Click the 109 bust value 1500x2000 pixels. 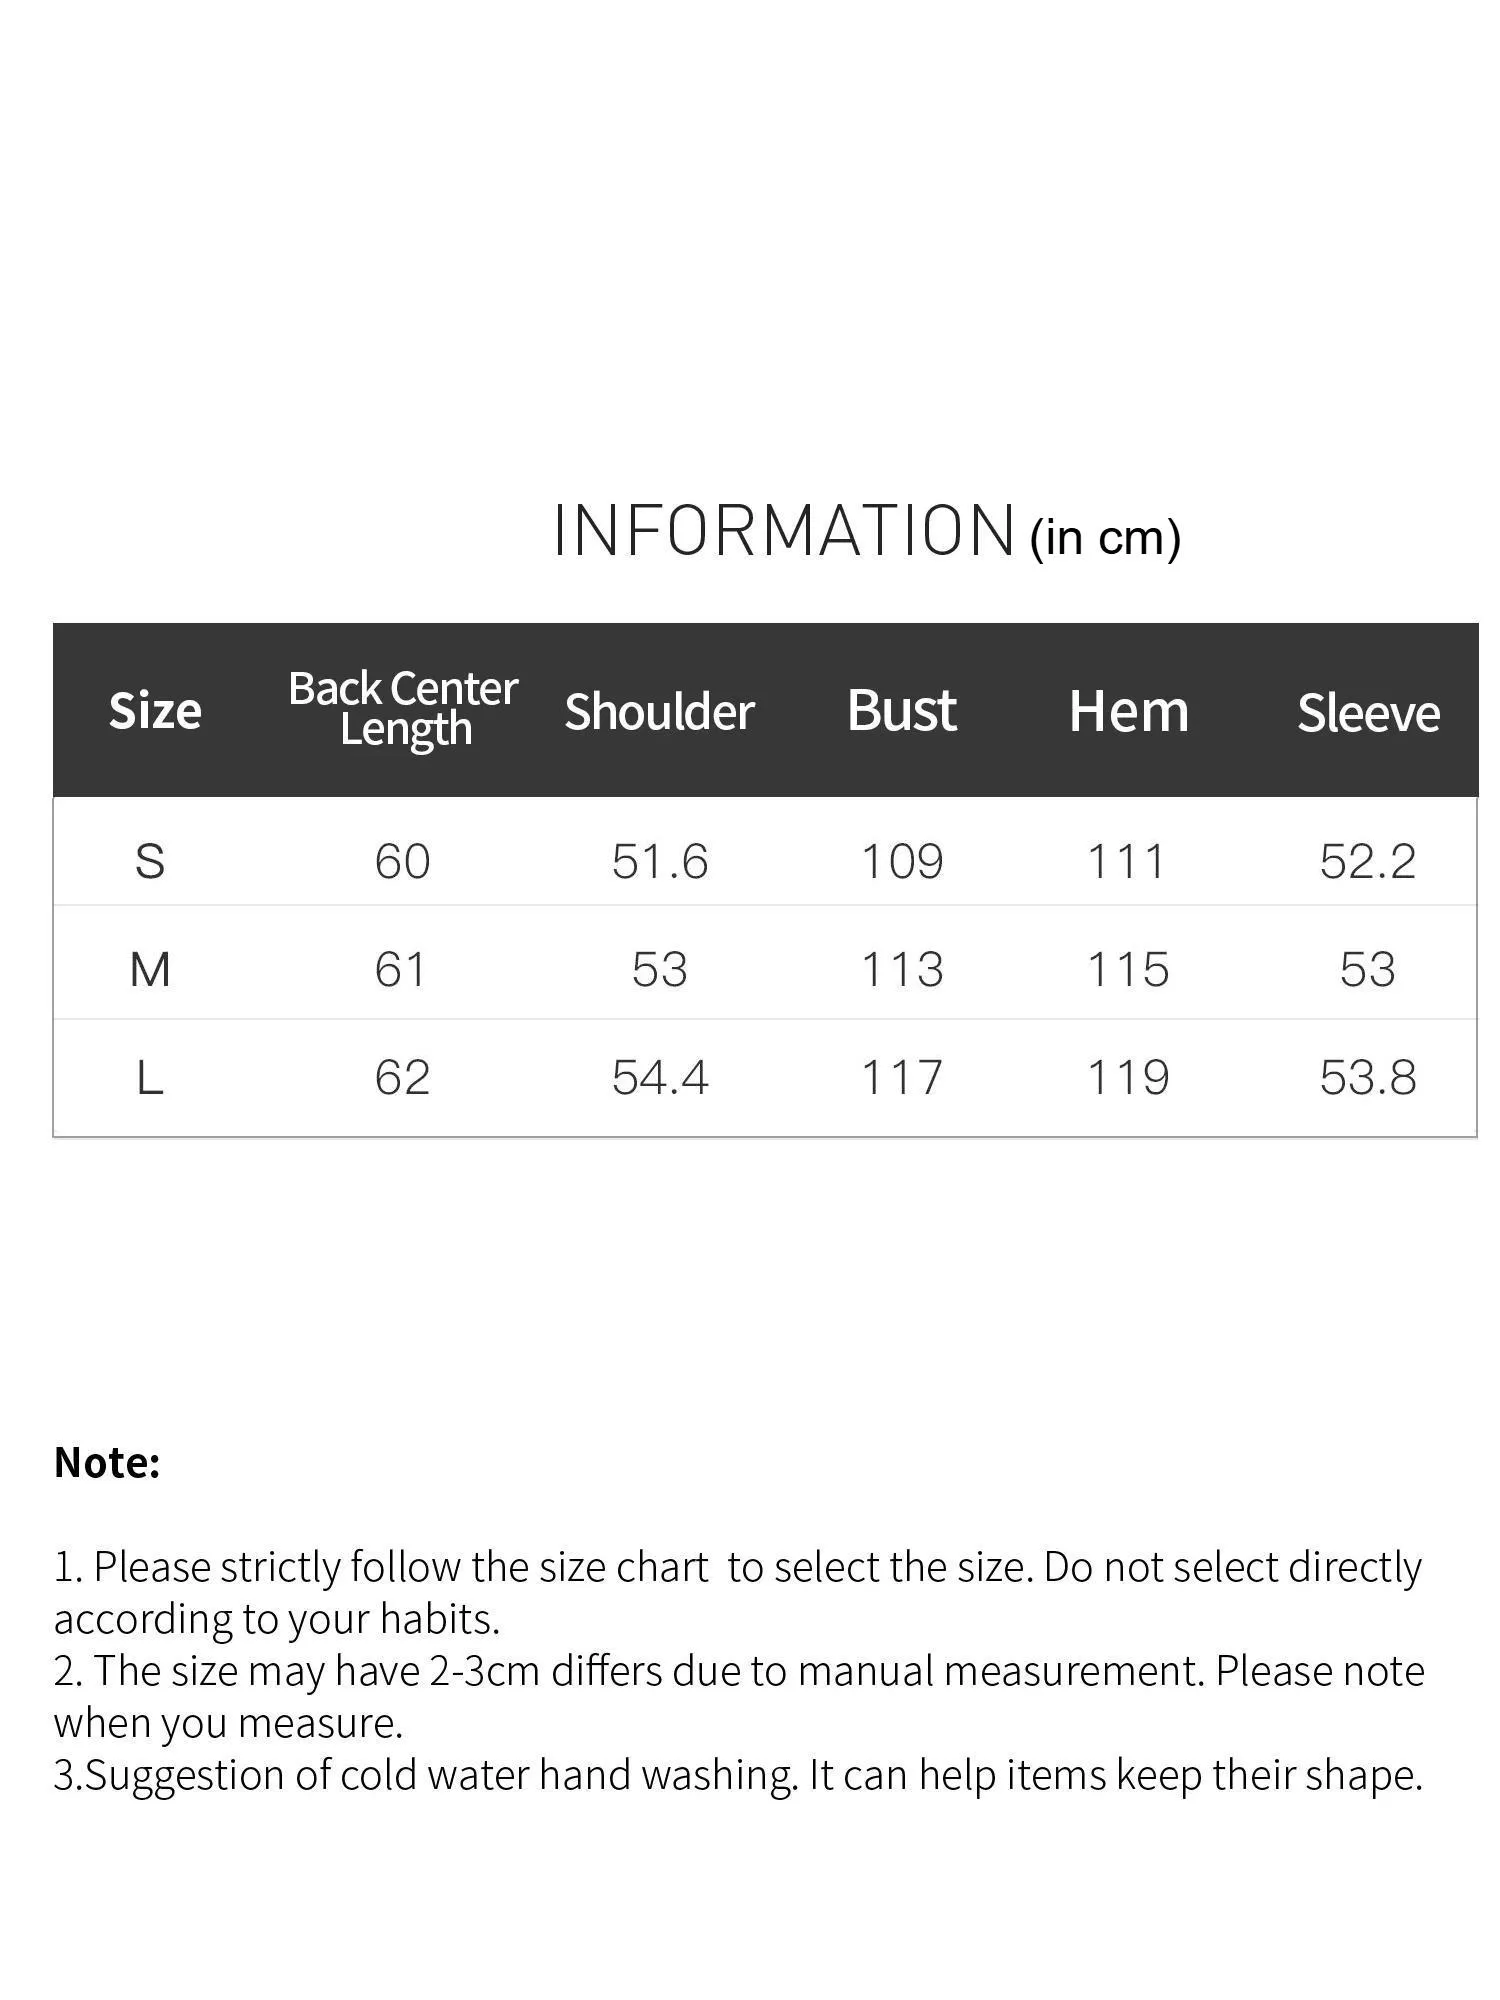pos(902,861)
